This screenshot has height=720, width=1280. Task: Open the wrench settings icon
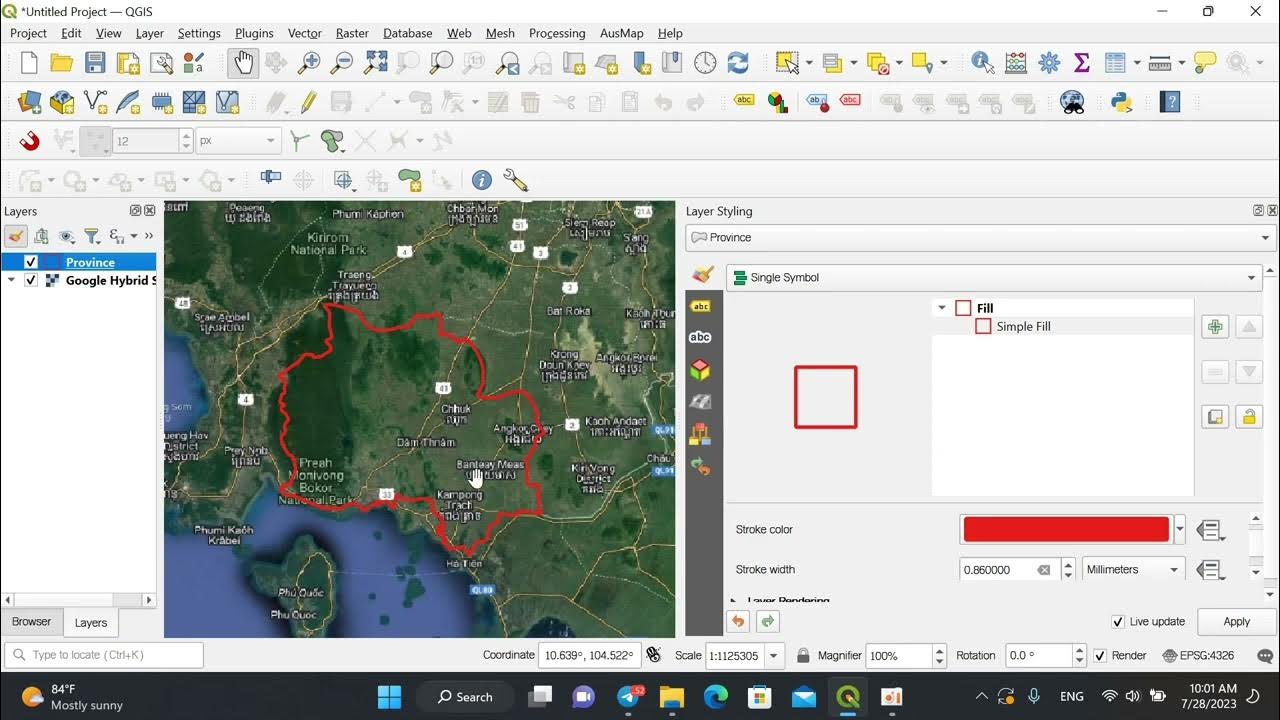[x=515, y=180]
